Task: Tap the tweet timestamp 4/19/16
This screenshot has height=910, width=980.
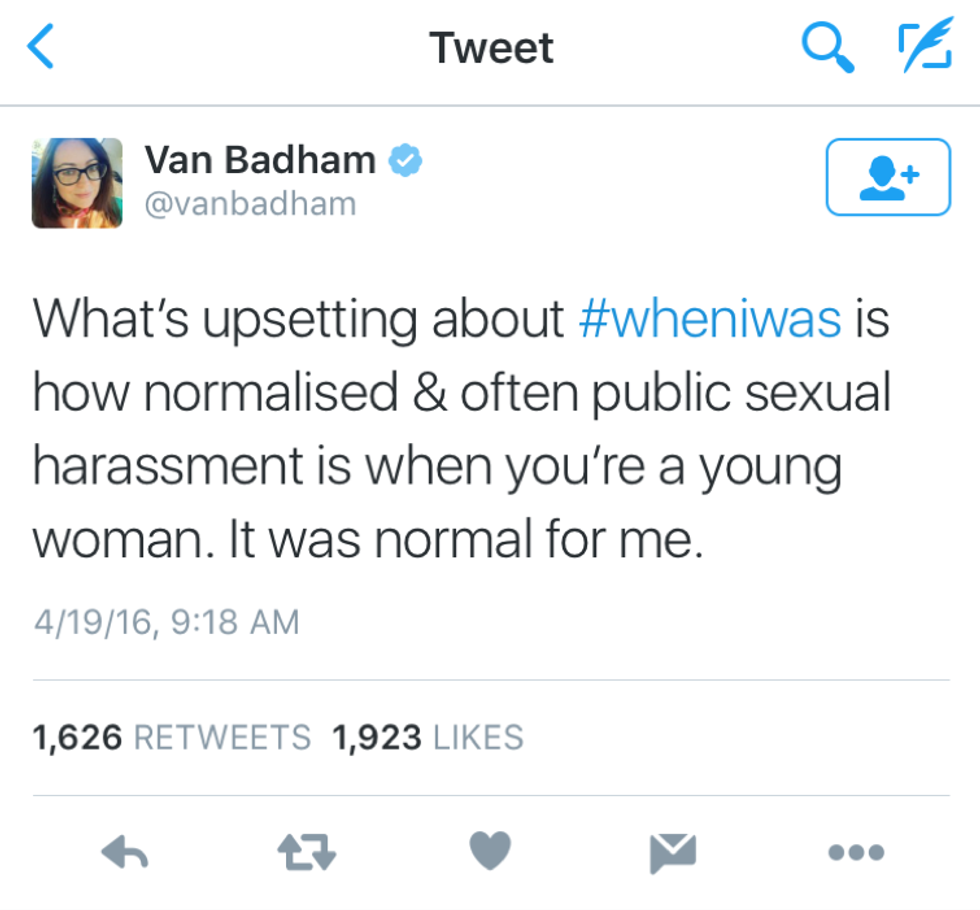Action: coord(166,622)
